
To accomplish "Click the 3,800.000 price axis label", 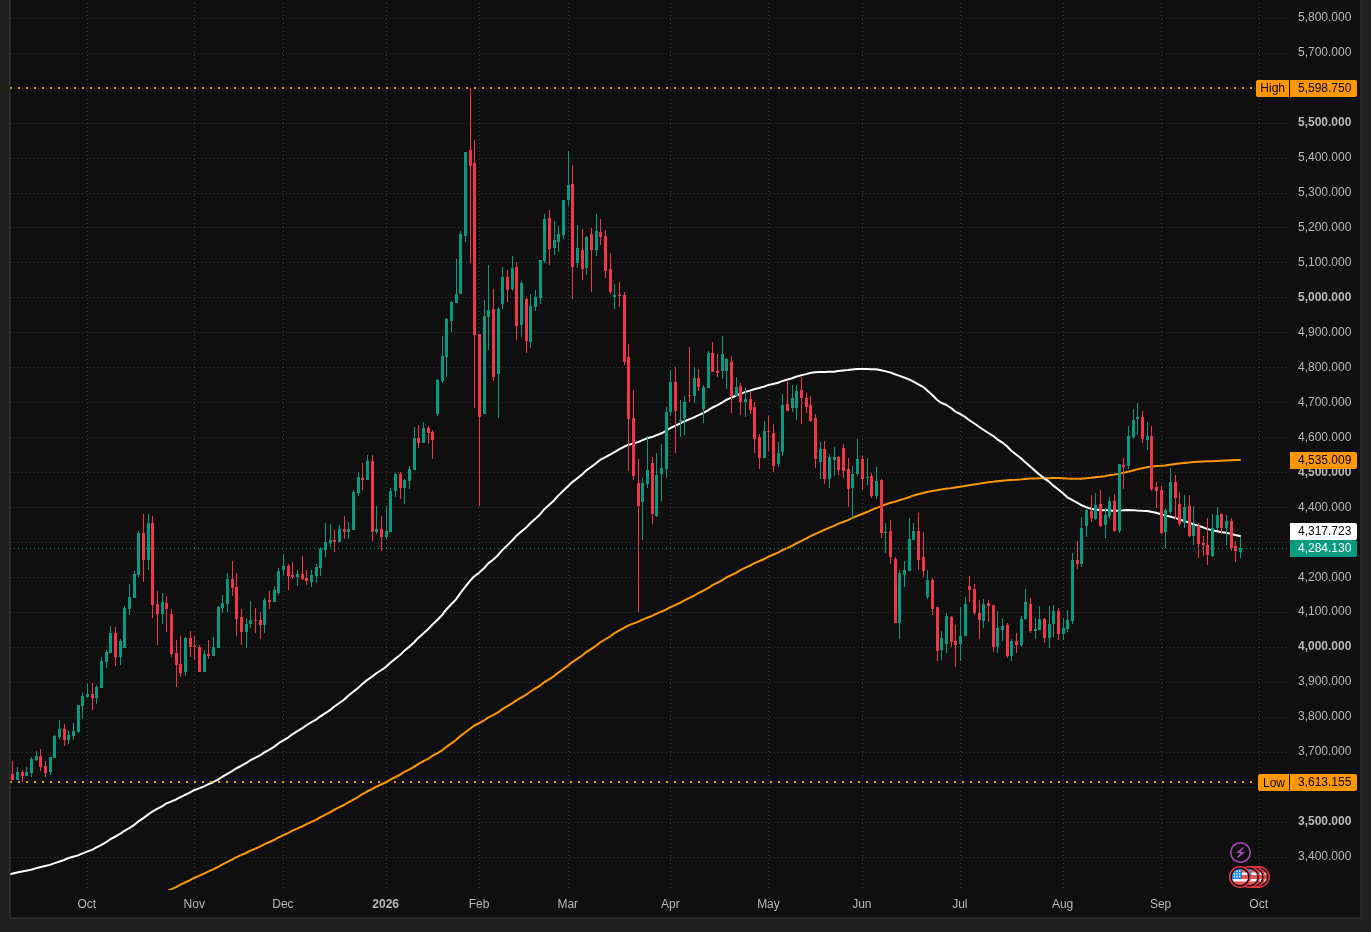I will click(1324, 716).
